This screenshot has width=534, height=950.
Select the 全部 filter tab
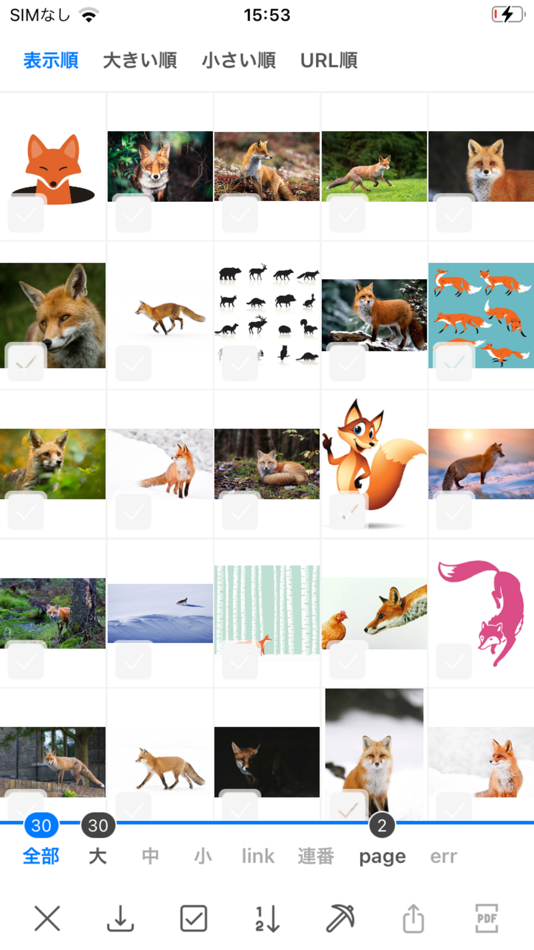tap(41, 856)
